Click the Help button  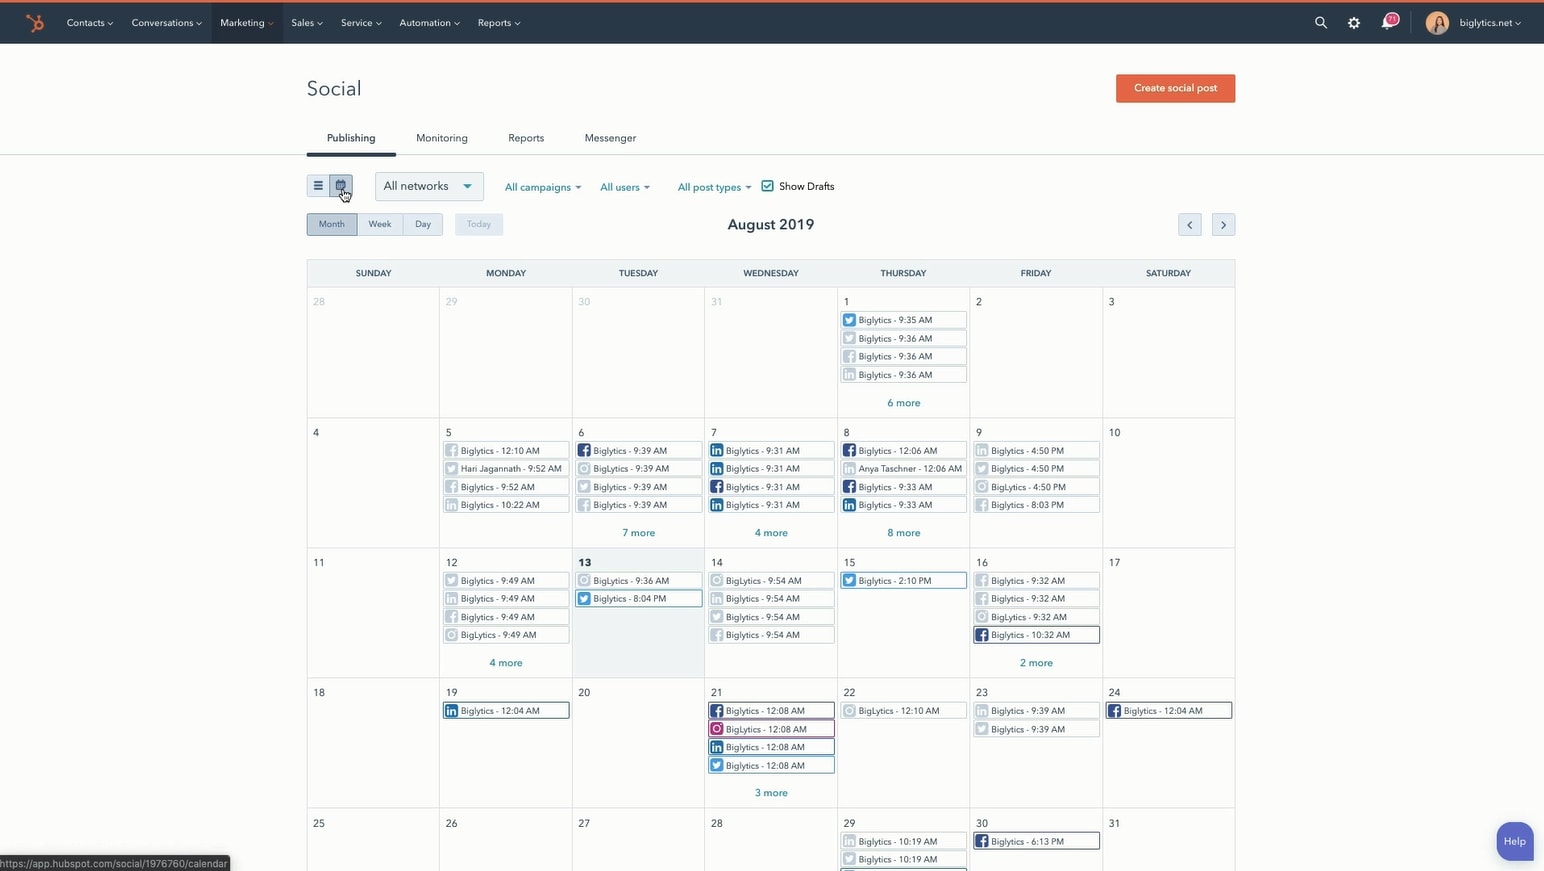point(1515,841)
